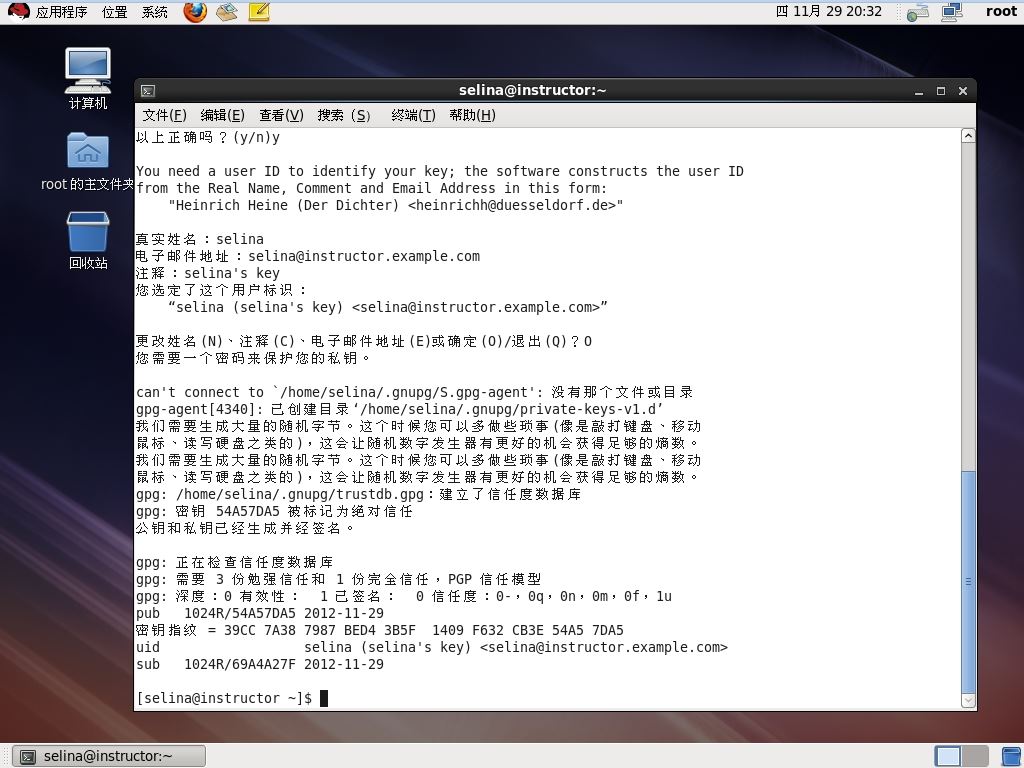This screenshot has width=1024, height=768.
Task: Click the gpg-agent[4340] message line
Action: pyautogui.click(x=400, y=409)
